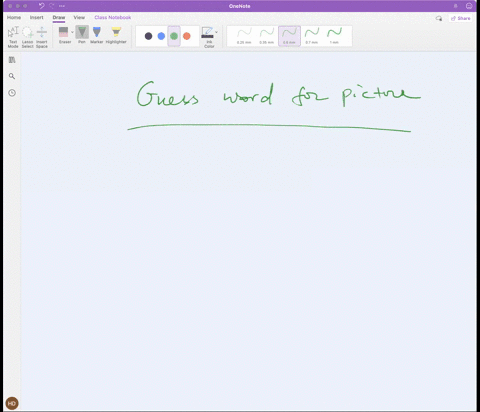Set pen thickness to 0.5 mm
Screen dimensions: 480x412
tap(289, 36)
